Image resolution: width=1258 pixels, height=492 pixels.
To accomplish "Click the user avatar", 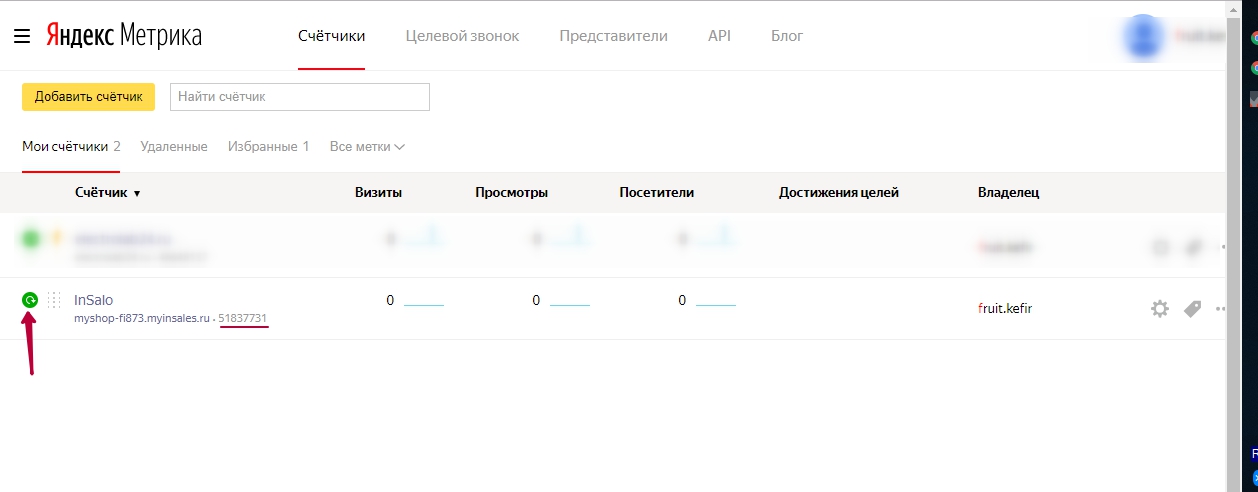I will pos(1144,36).
